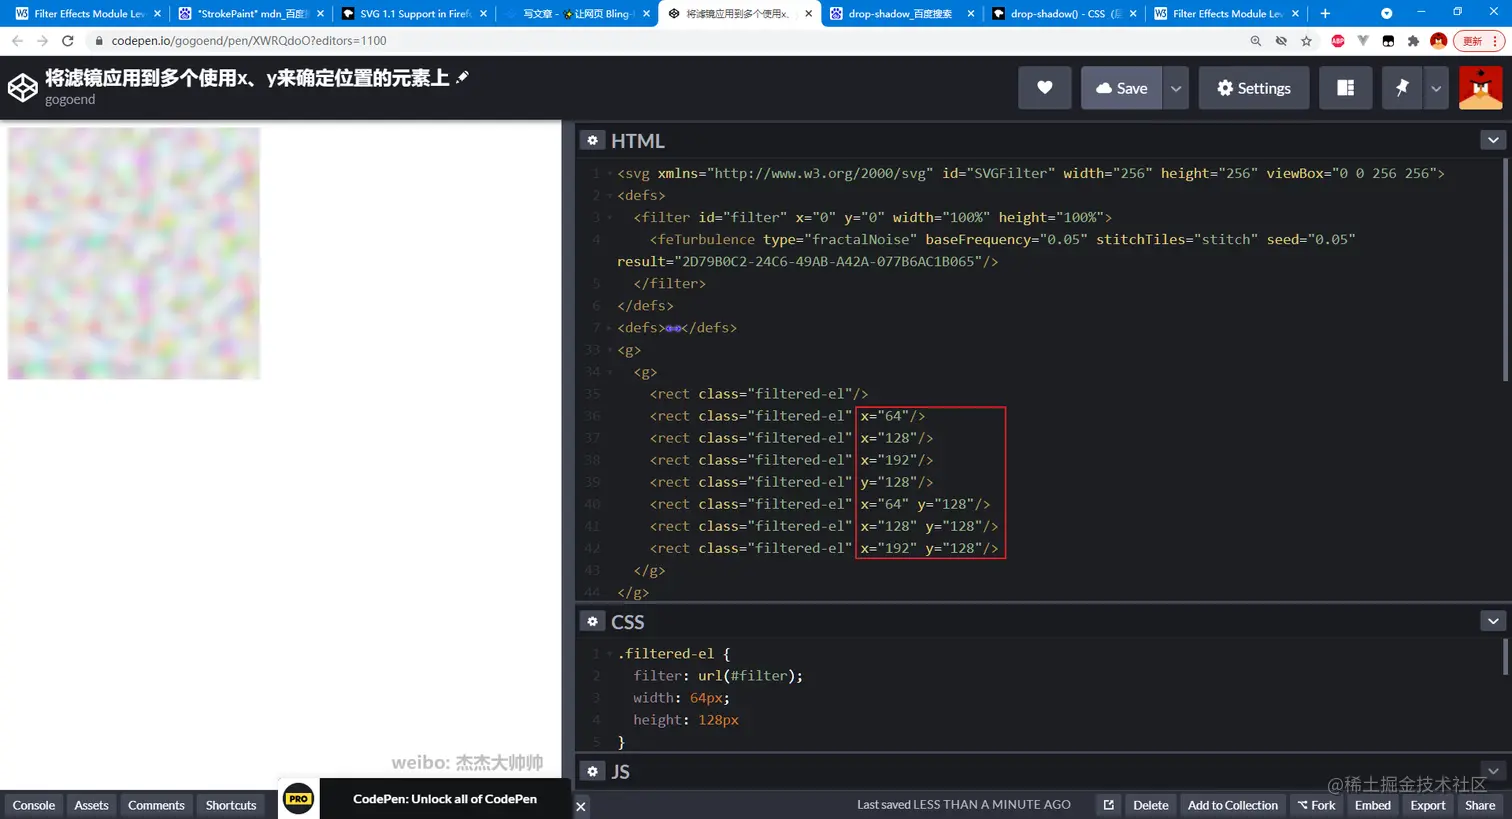1512x819 pixels.
Task: Click the crossed-eye icon in address bar
Action: [x=1281, y=41]
